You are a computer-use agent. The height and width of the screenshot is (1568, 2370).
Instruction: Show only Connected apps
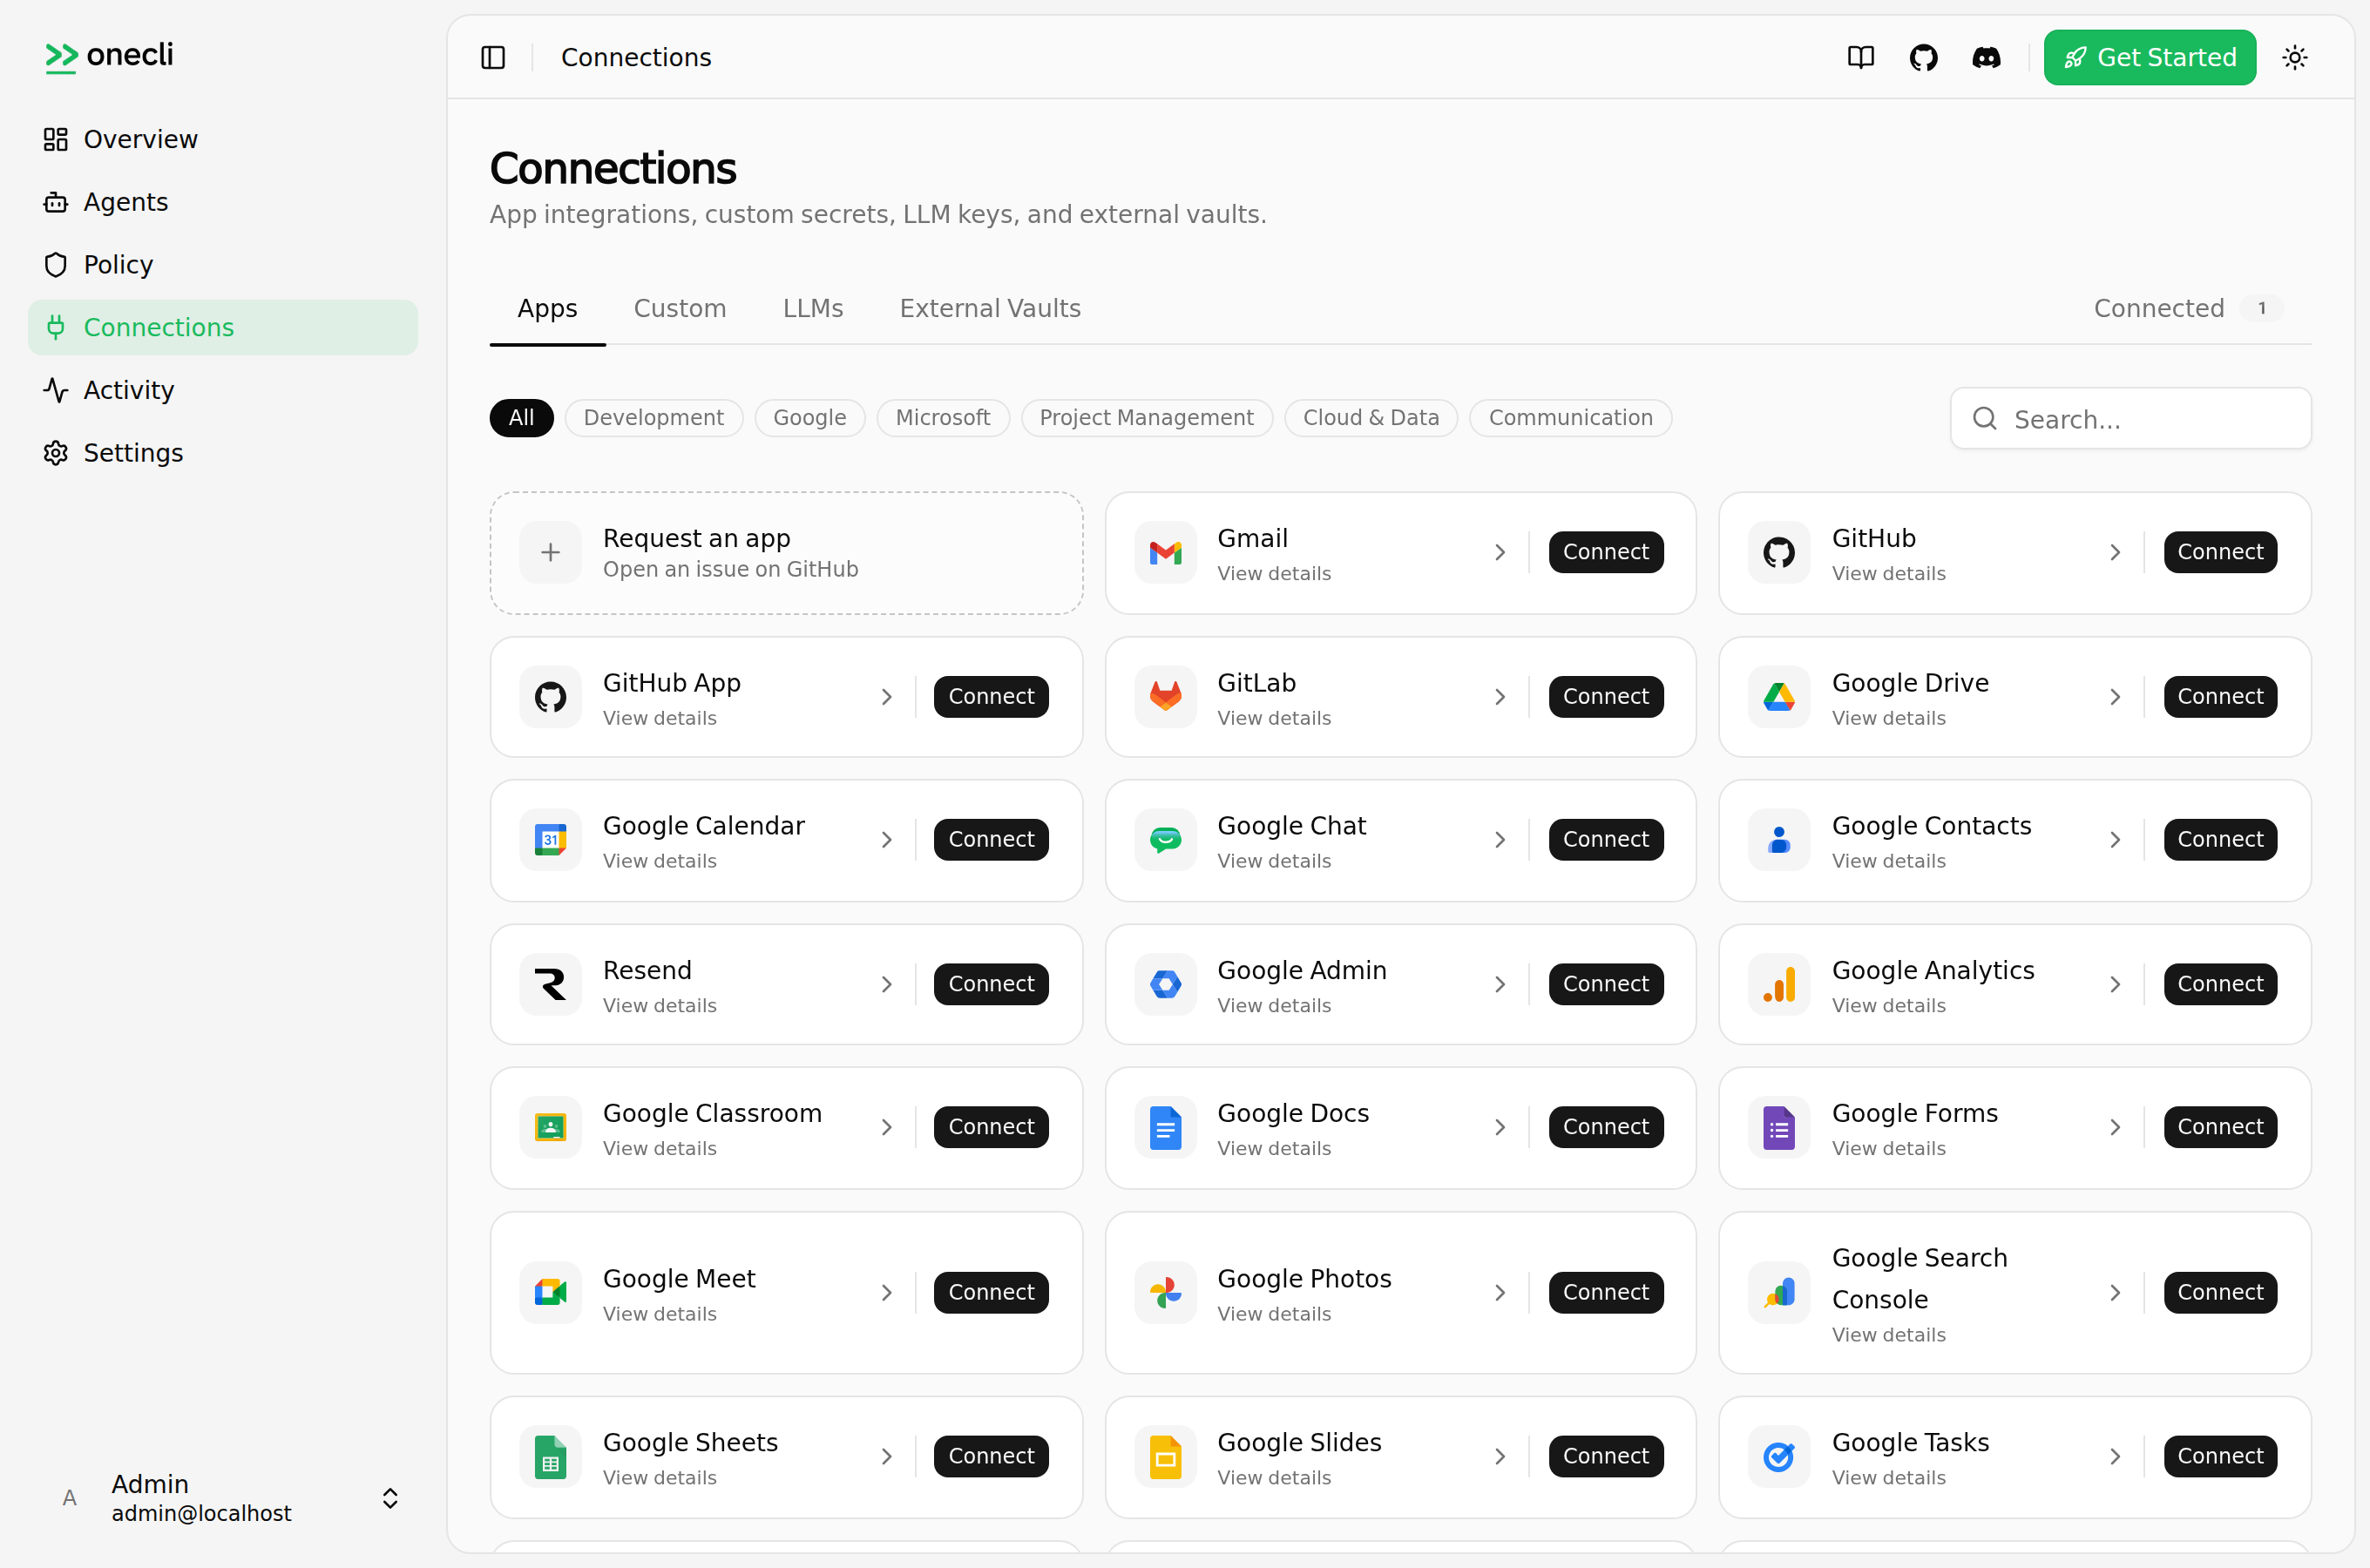coord(2188,308)
